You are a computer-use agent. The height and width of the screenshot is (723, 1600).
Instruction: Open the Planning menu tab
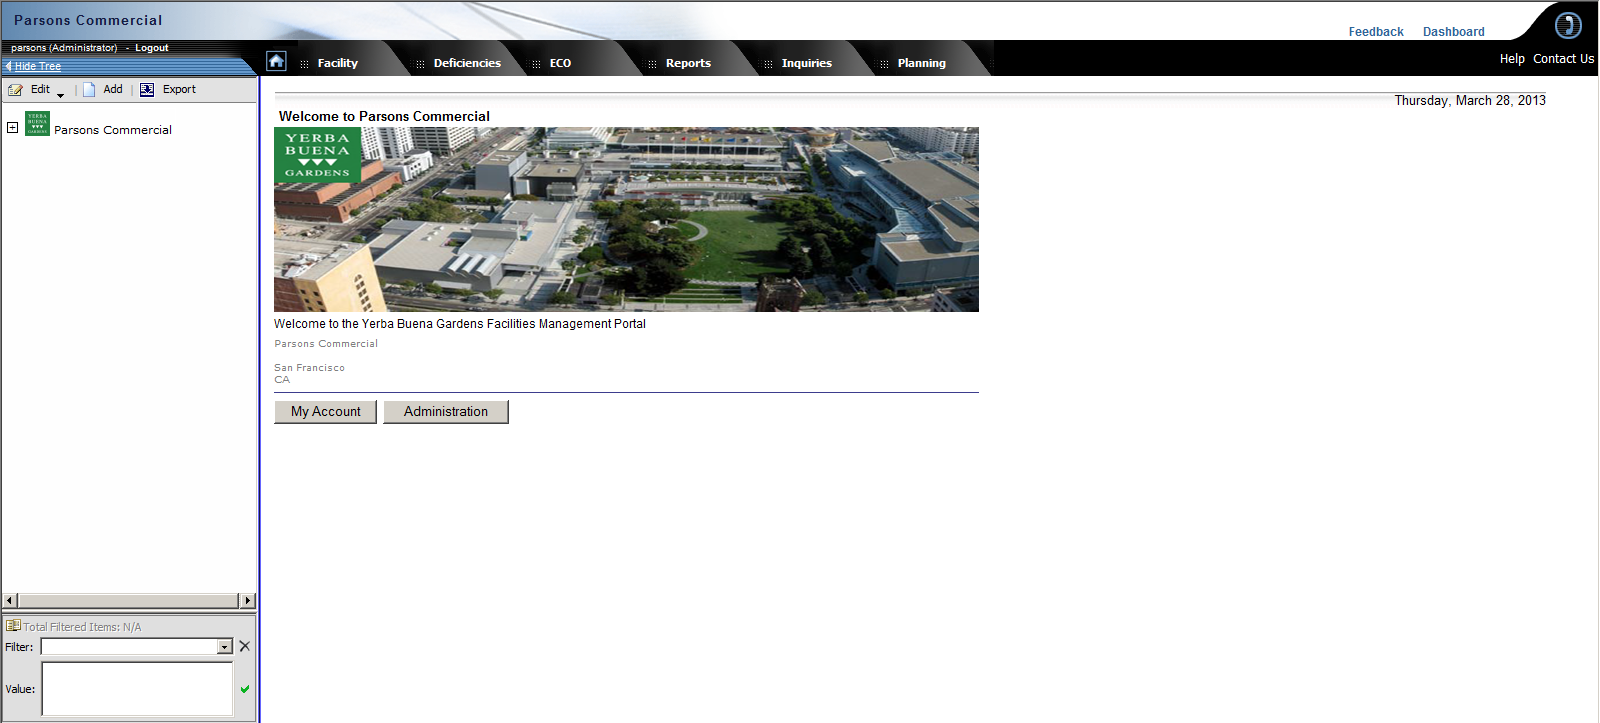(921, 63)
